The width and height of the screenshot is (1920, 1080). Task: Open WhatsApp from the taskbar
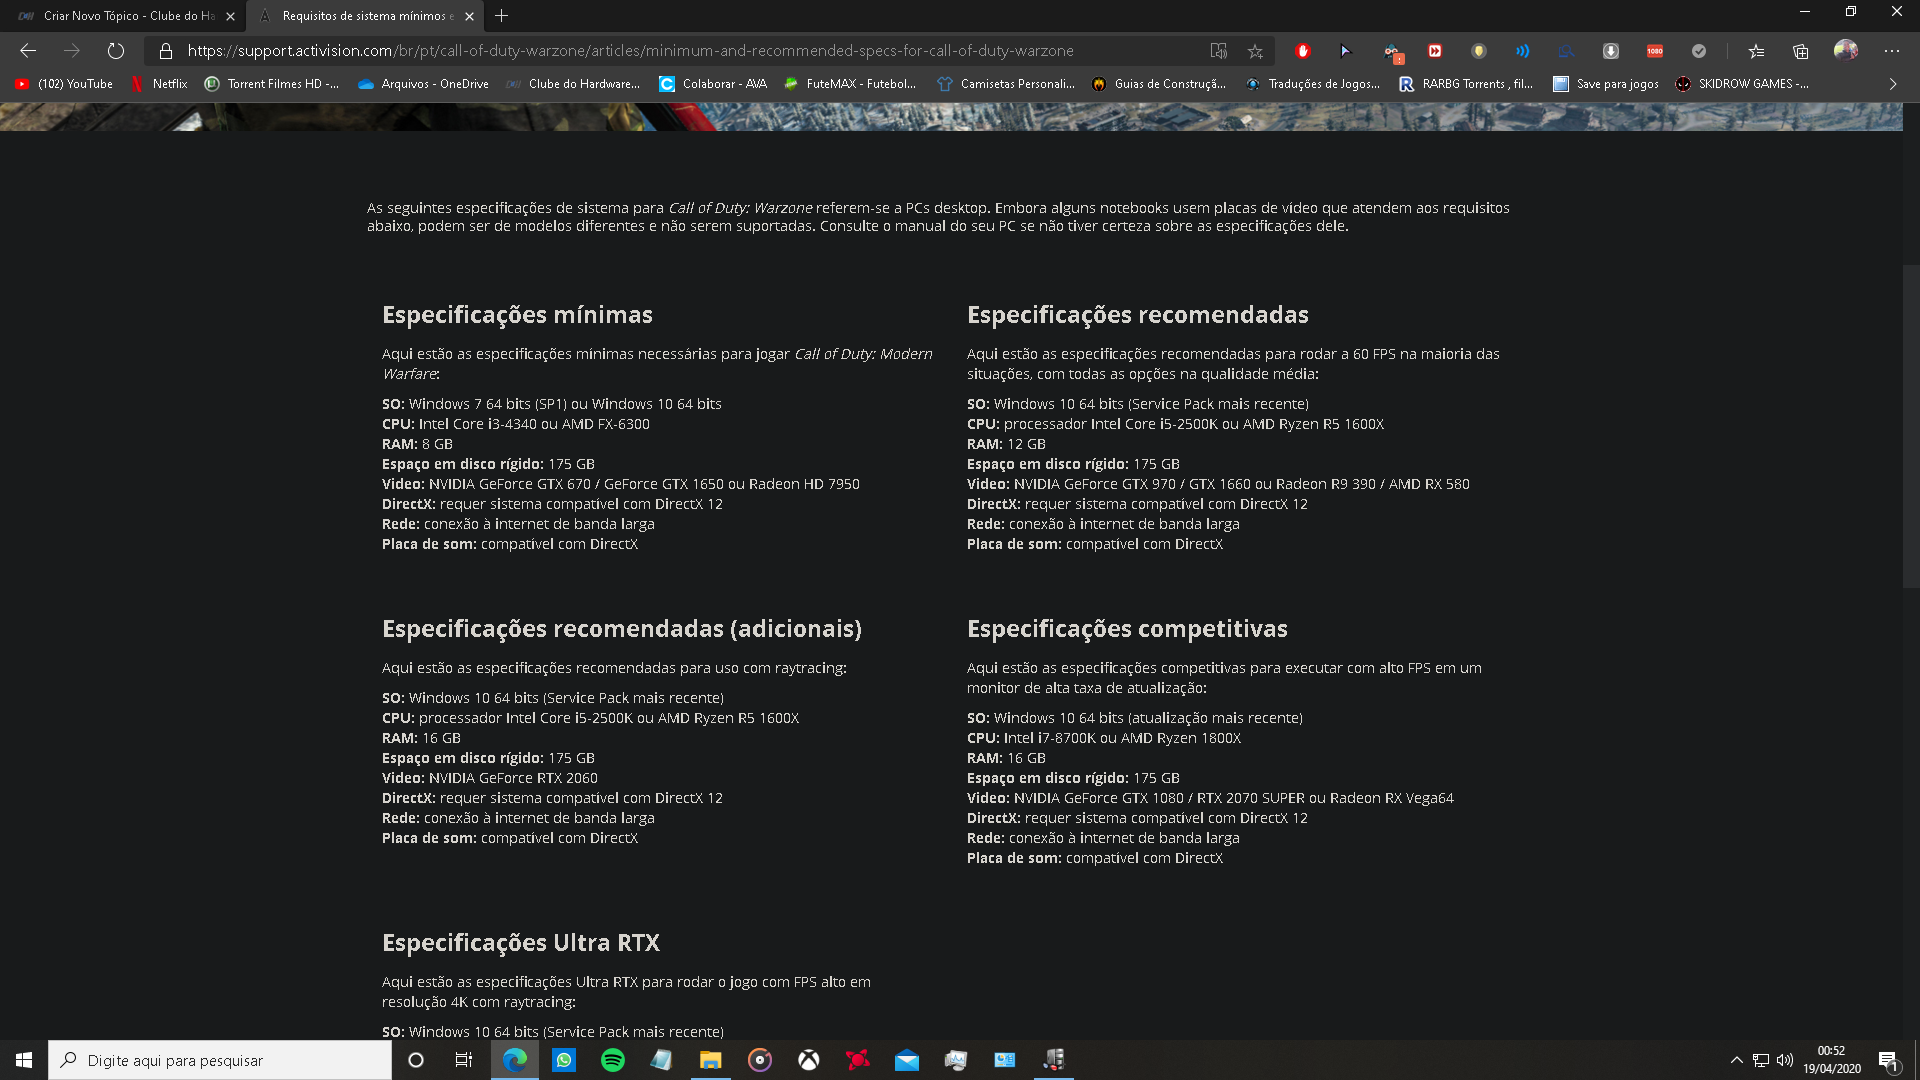[x=564, y=1060]
